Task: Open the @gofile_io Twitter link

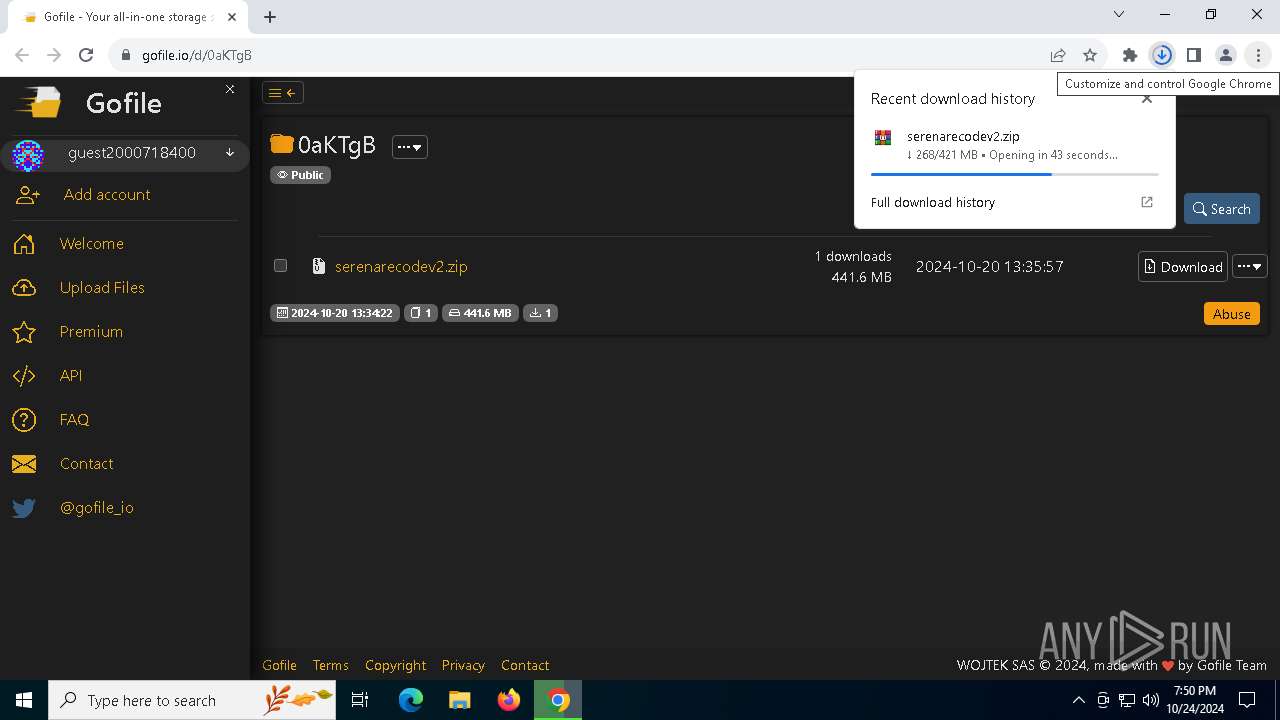Action: coord(97,507)
